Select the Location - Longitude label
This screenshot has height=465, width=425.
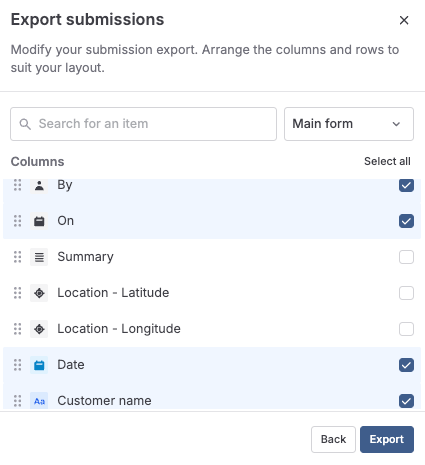pyautogui.click(x=119, y=329)
